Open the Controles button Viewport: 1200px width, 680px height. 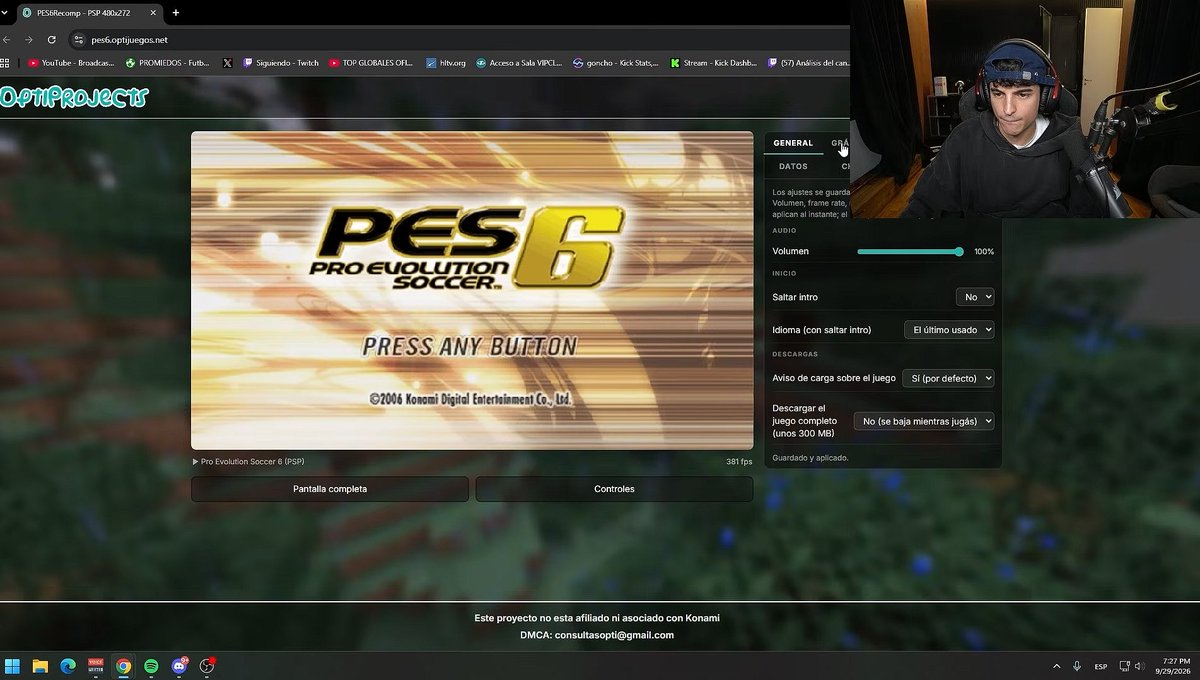coord(614,489)
